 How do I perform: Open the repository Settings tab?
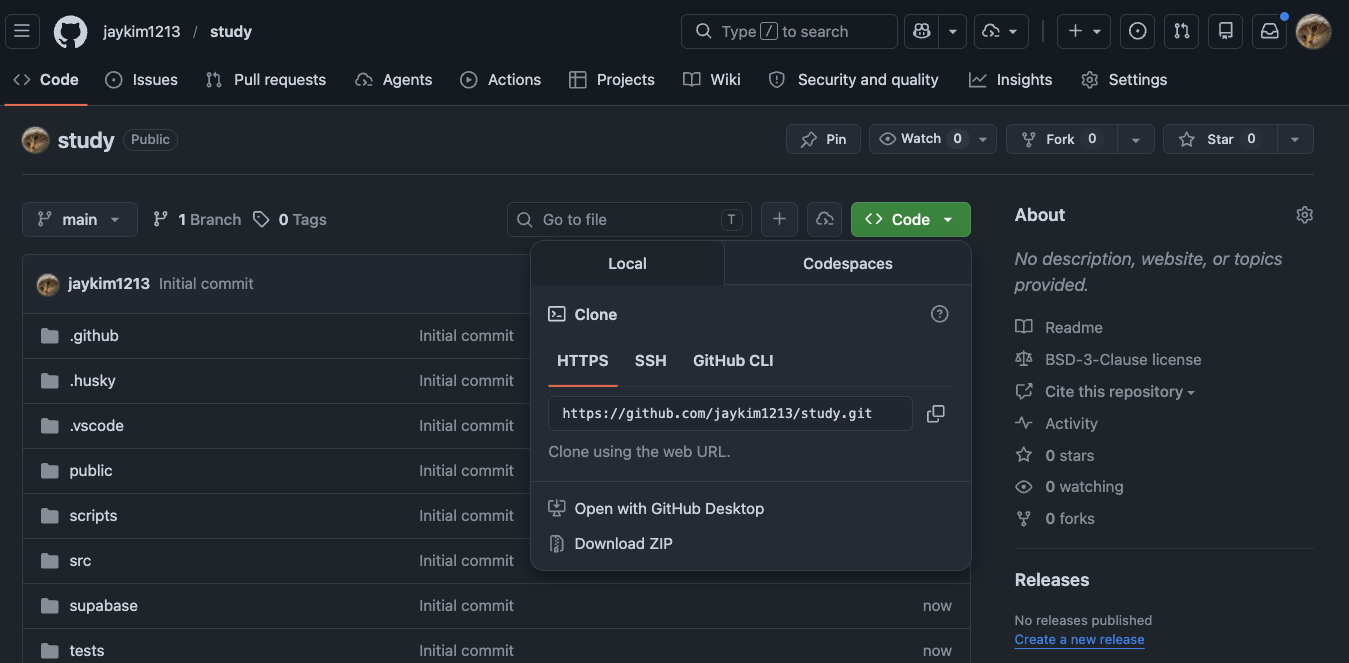pos(1125,80)
